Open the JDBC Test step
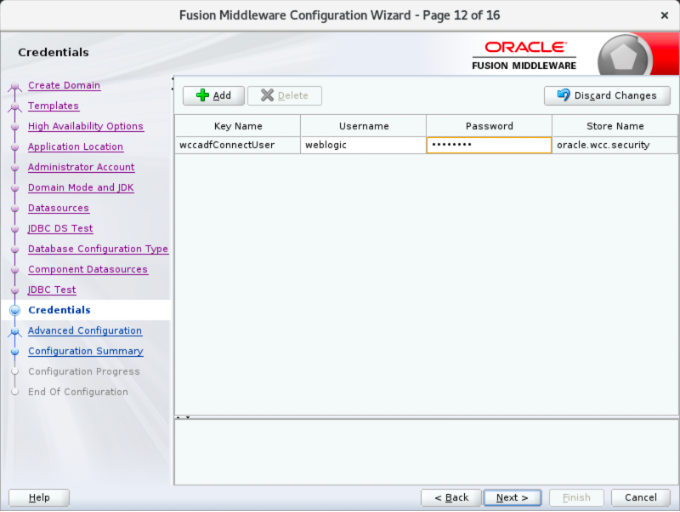 tap(52, 289)
